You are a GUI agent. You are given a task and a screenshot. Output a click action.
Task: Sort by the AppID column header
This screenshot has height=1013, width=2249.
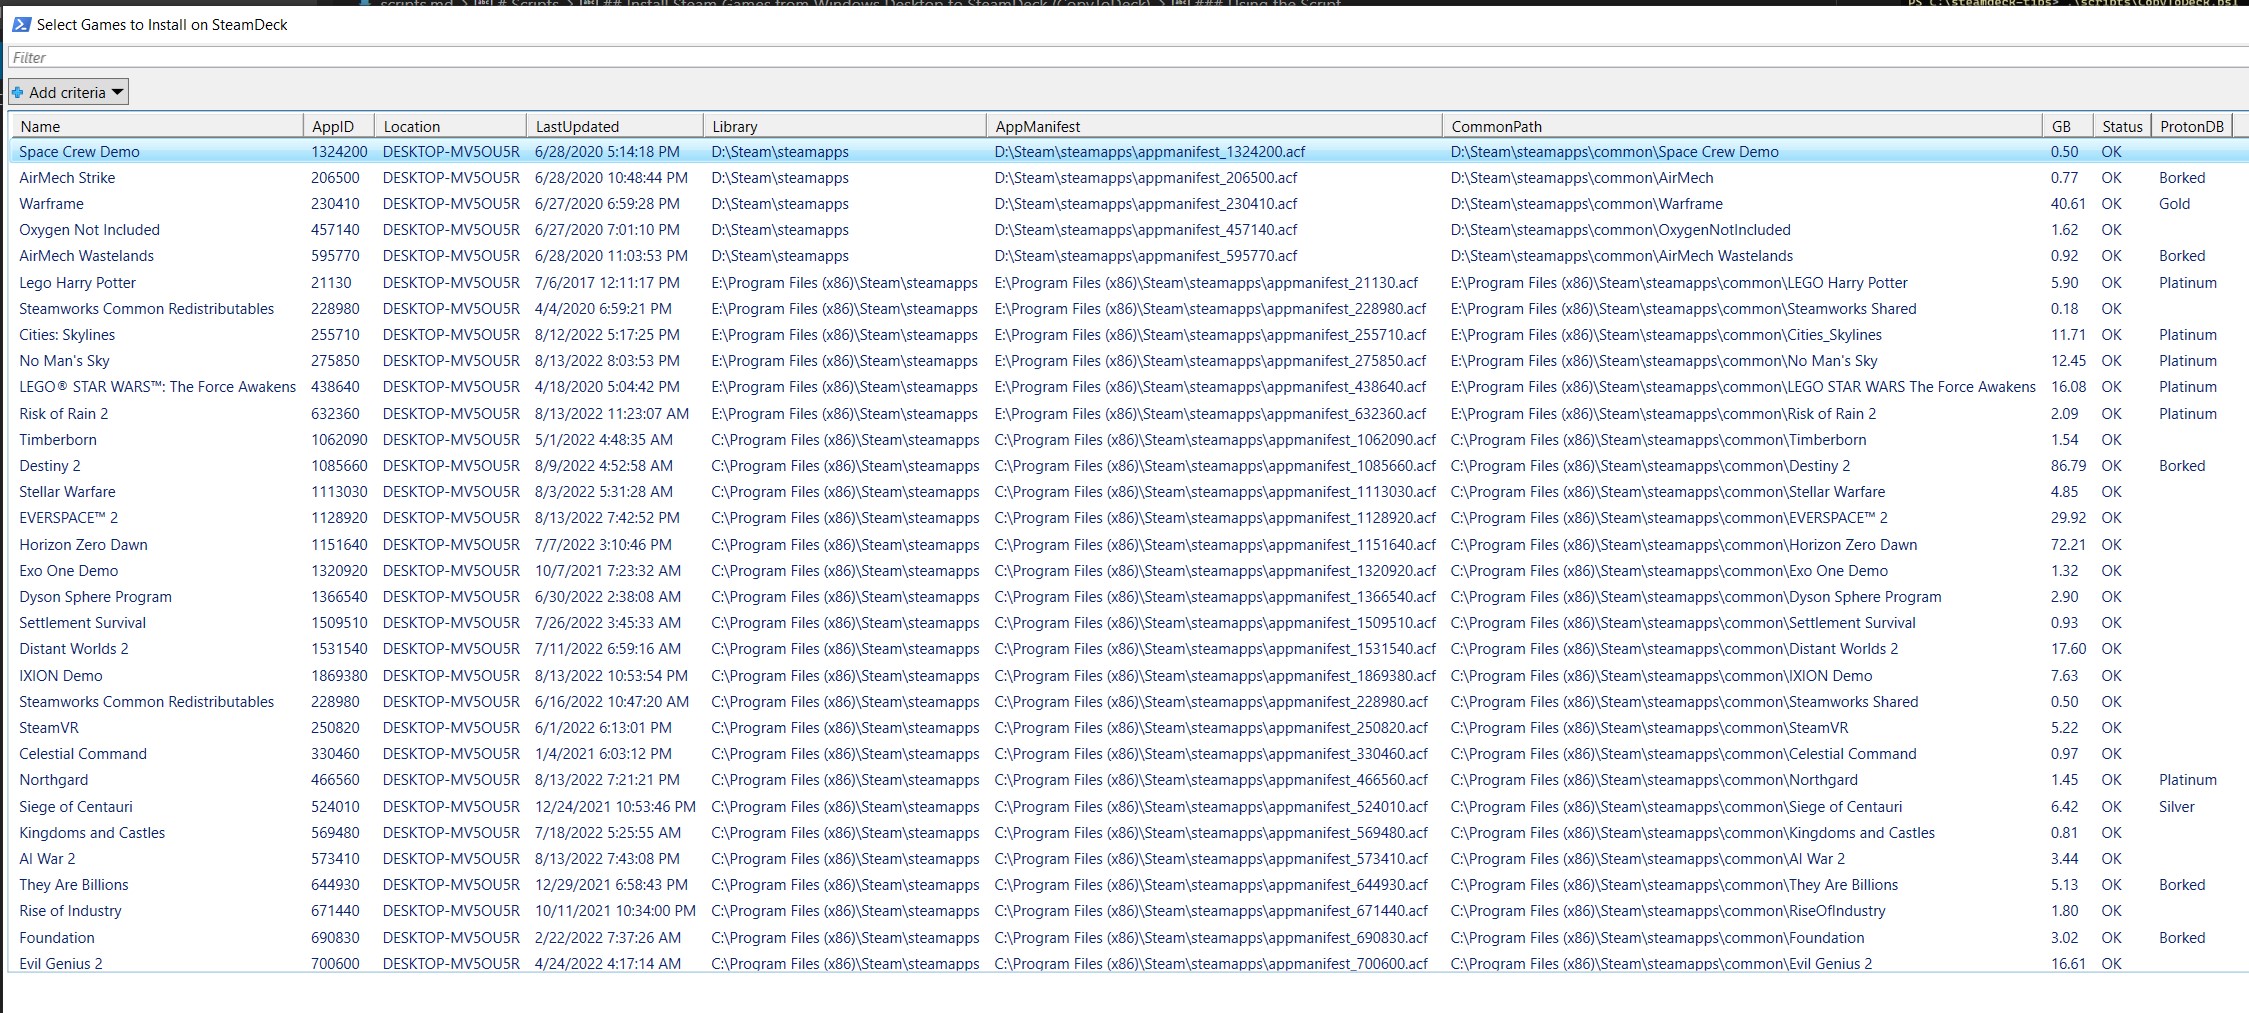click(339, 126)
